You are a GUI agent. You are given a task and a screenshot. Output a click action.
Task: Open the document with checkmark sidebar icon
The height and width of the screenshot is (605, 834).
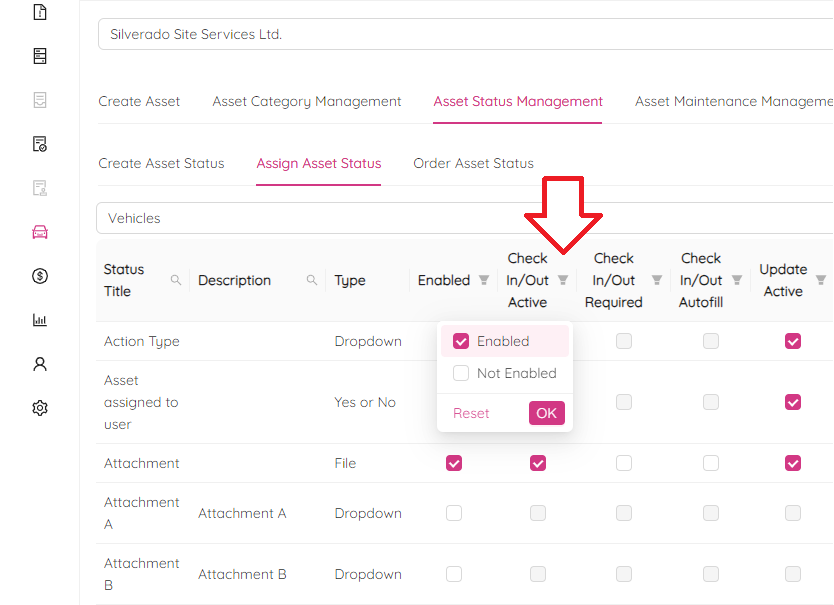click(40, 144)
